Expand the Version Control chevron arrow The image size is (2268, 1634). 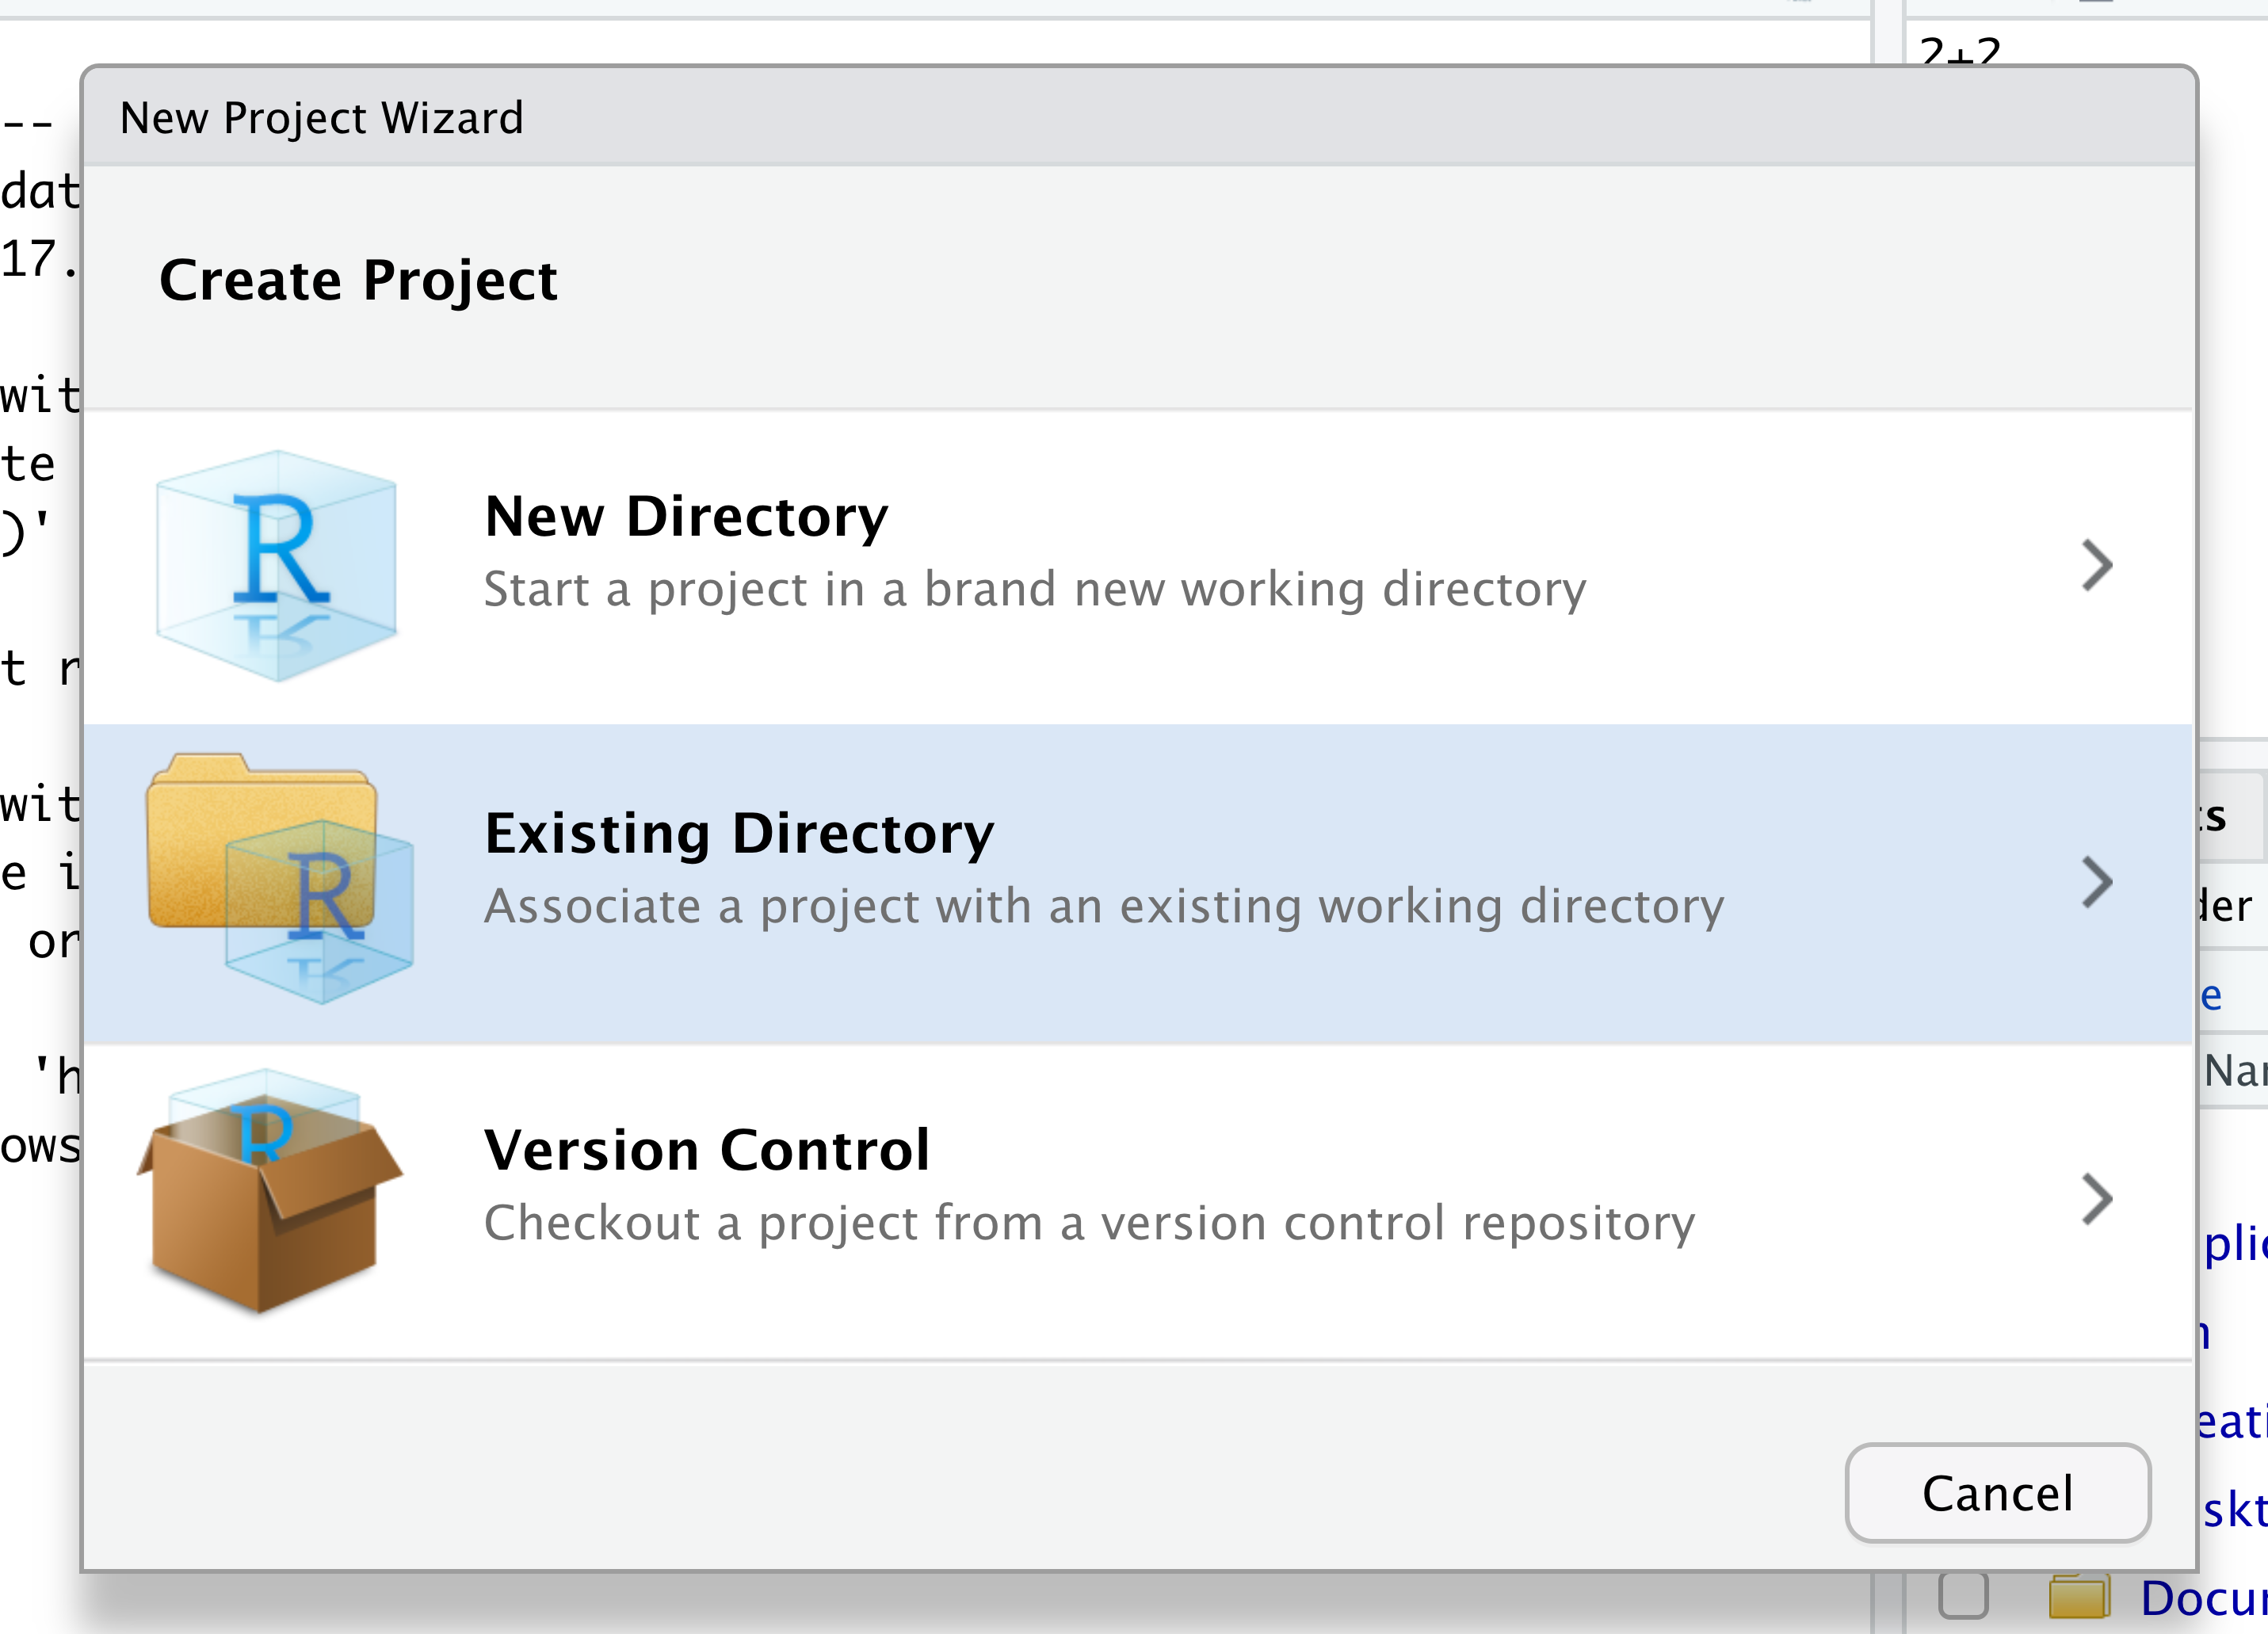[2096, 1198]
